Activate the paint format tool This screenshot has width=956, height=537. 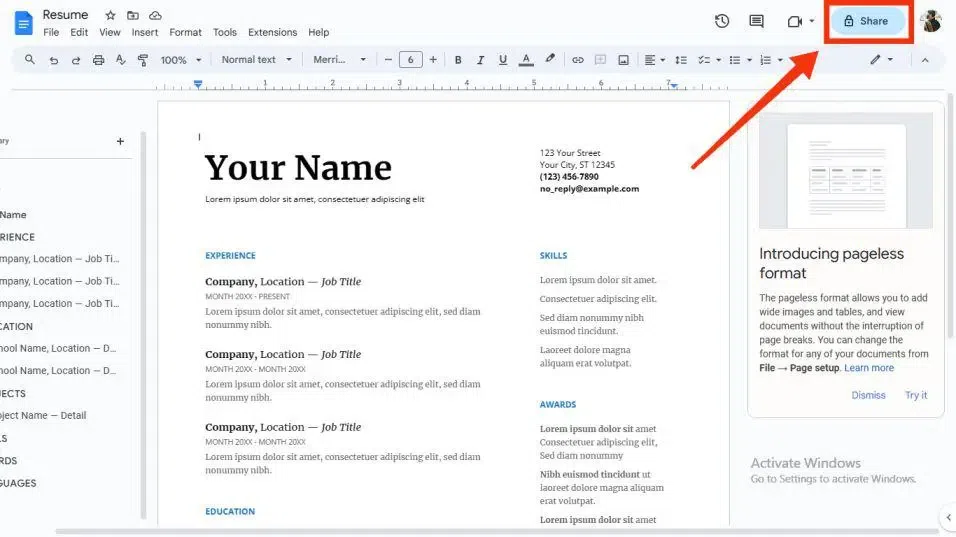point(143,60)
